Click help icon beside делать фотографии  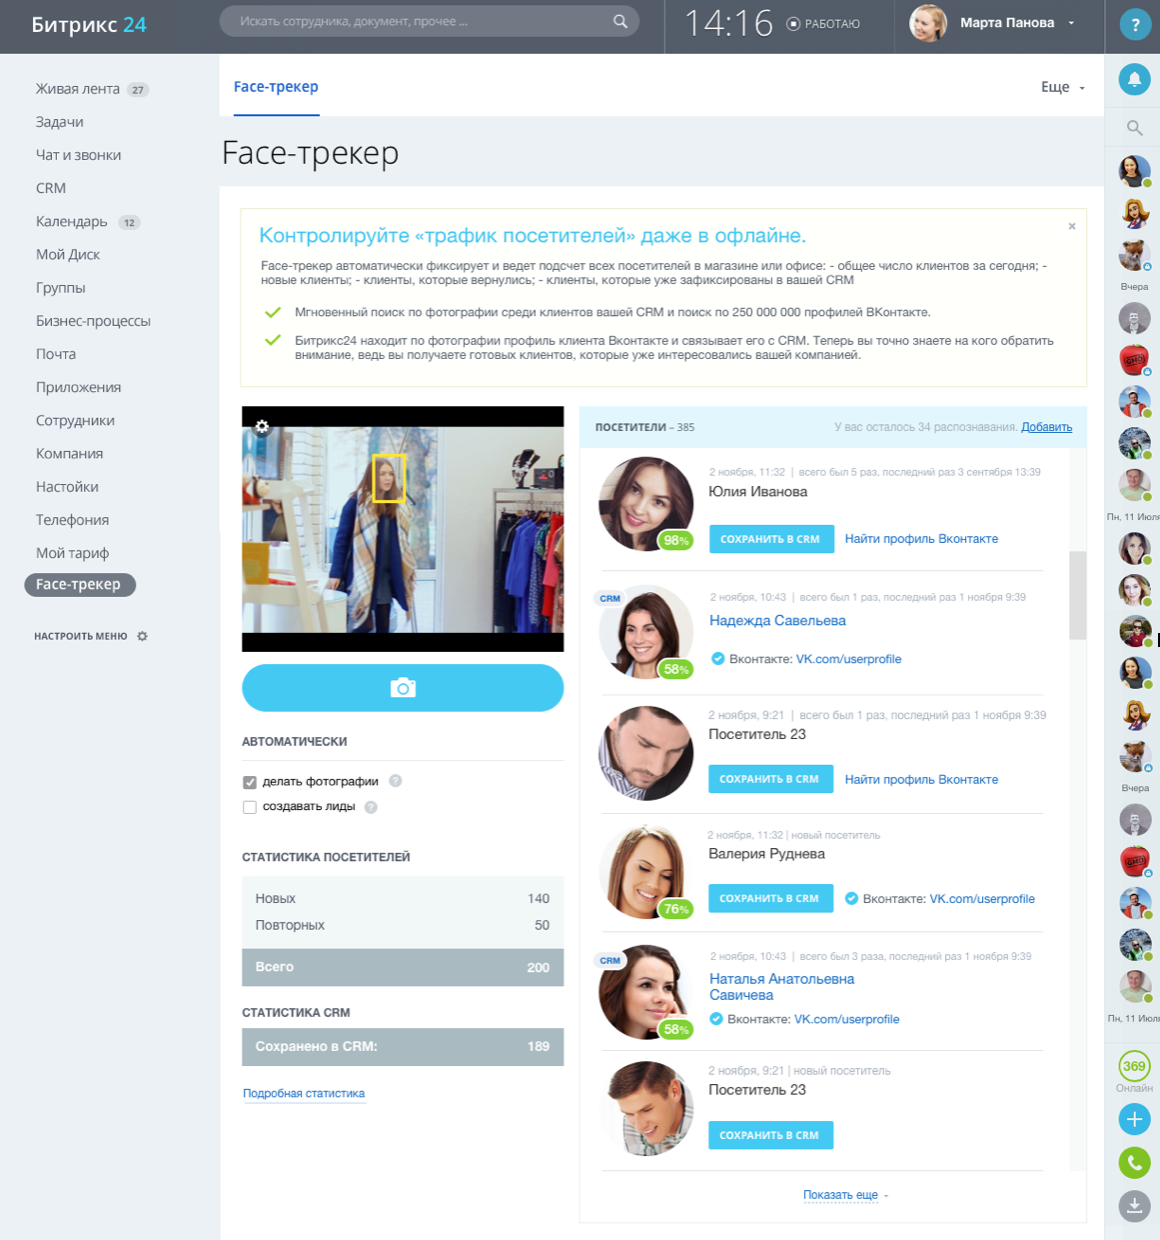[395, 781]
